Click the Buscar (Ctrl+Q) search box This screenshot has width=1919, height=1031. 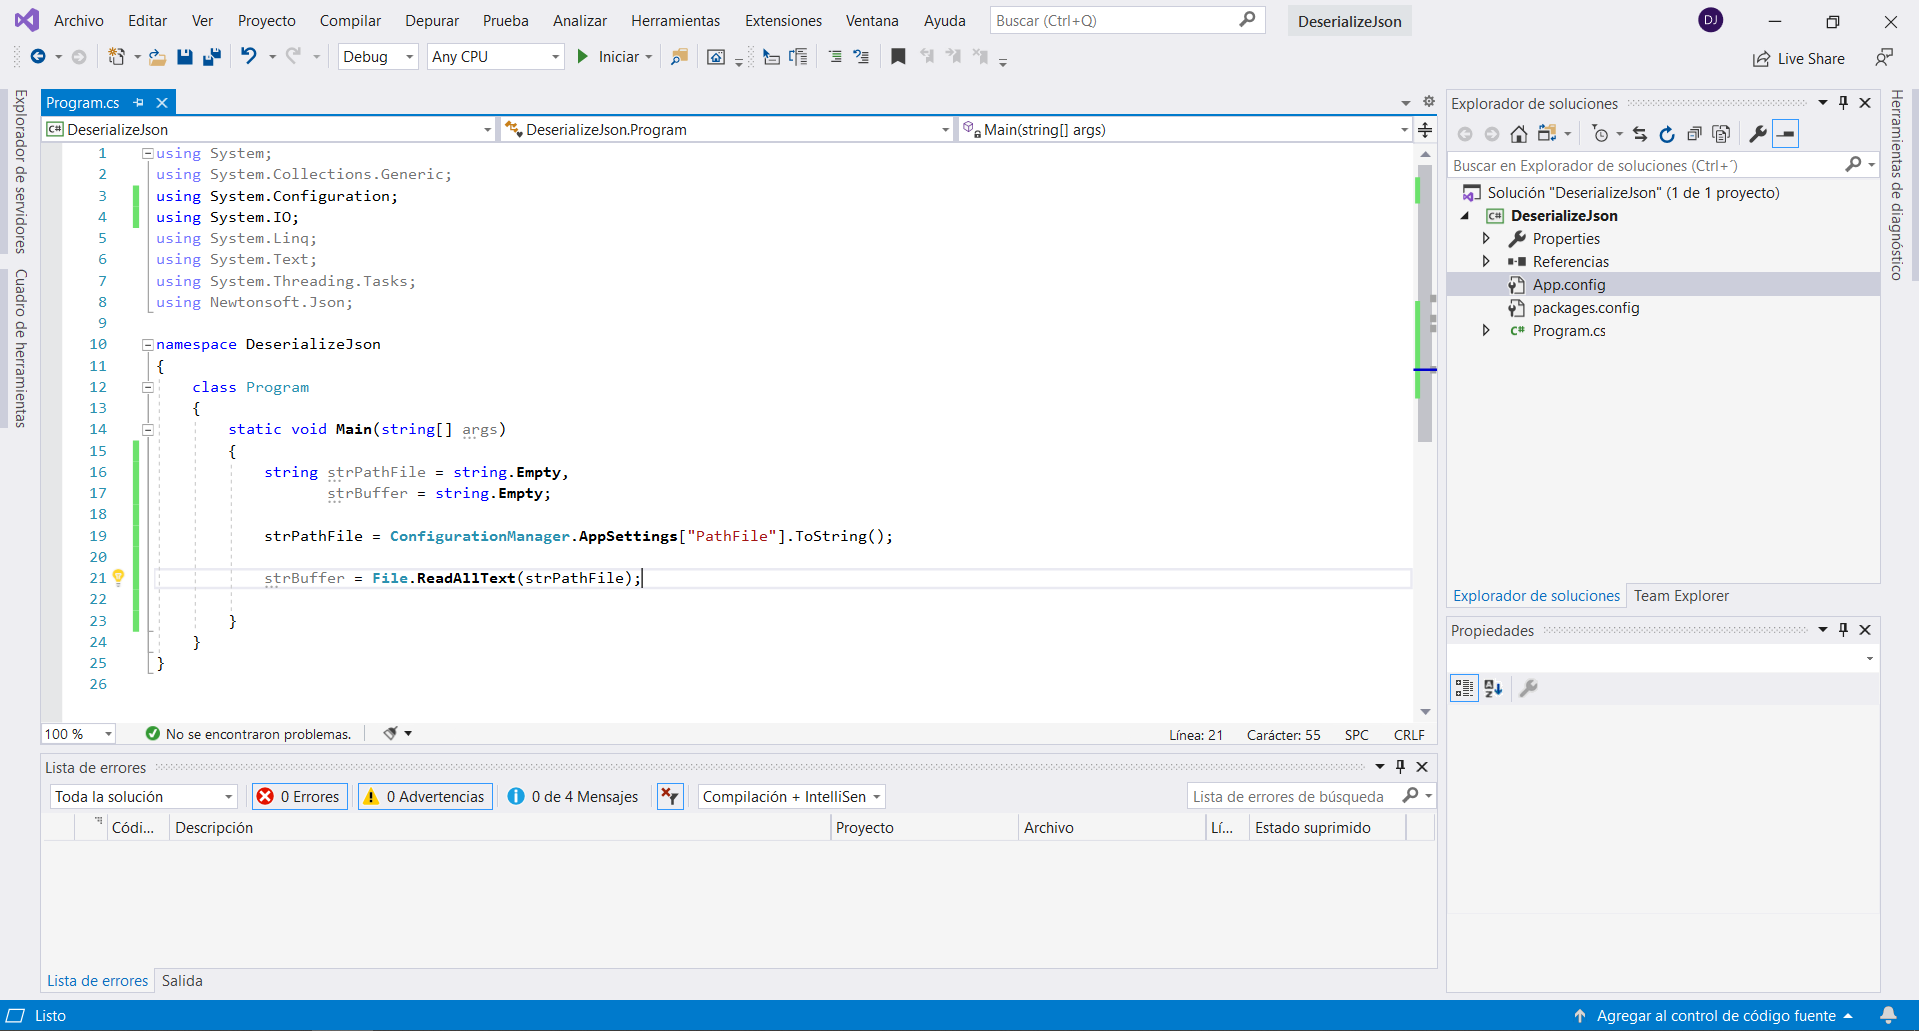[1115, 21]
